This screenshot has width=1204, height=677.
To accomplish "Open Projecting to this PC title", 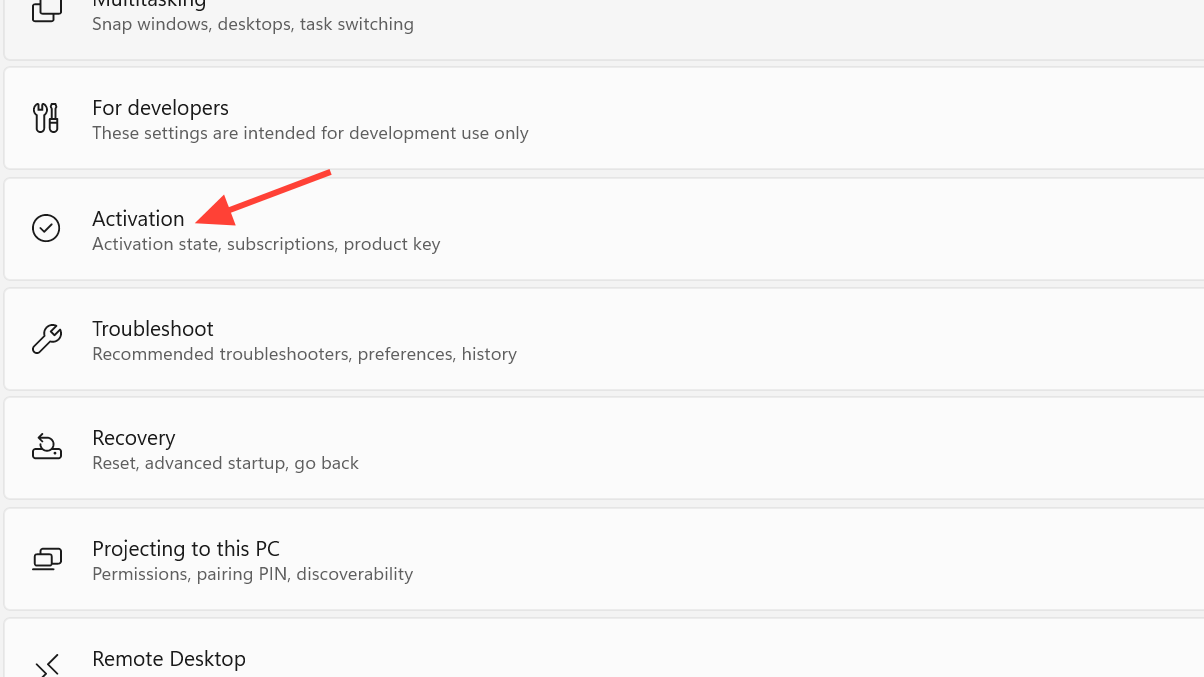I will pos(186,549).
